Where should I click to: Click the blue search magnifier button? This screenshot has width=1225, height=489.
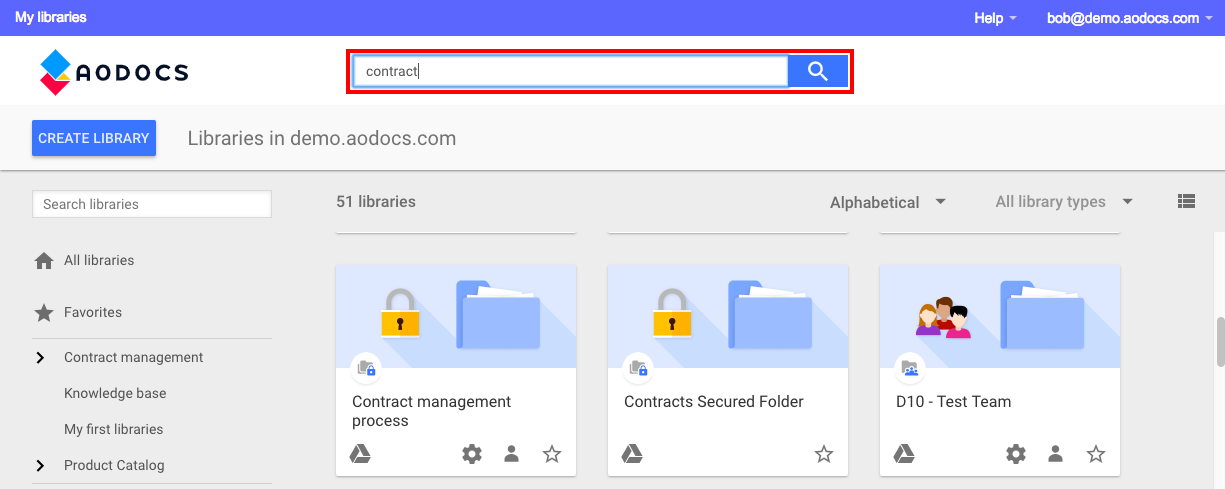point(818,71)
